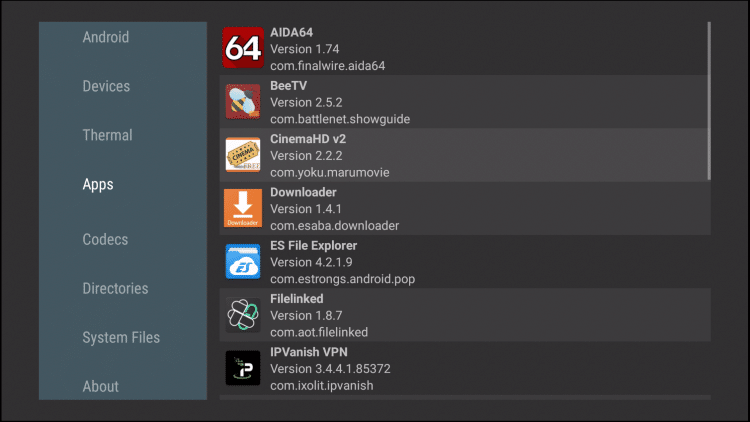Select the BeeTV bee icon
Viewport: 750px width, 422px height.
243,101
